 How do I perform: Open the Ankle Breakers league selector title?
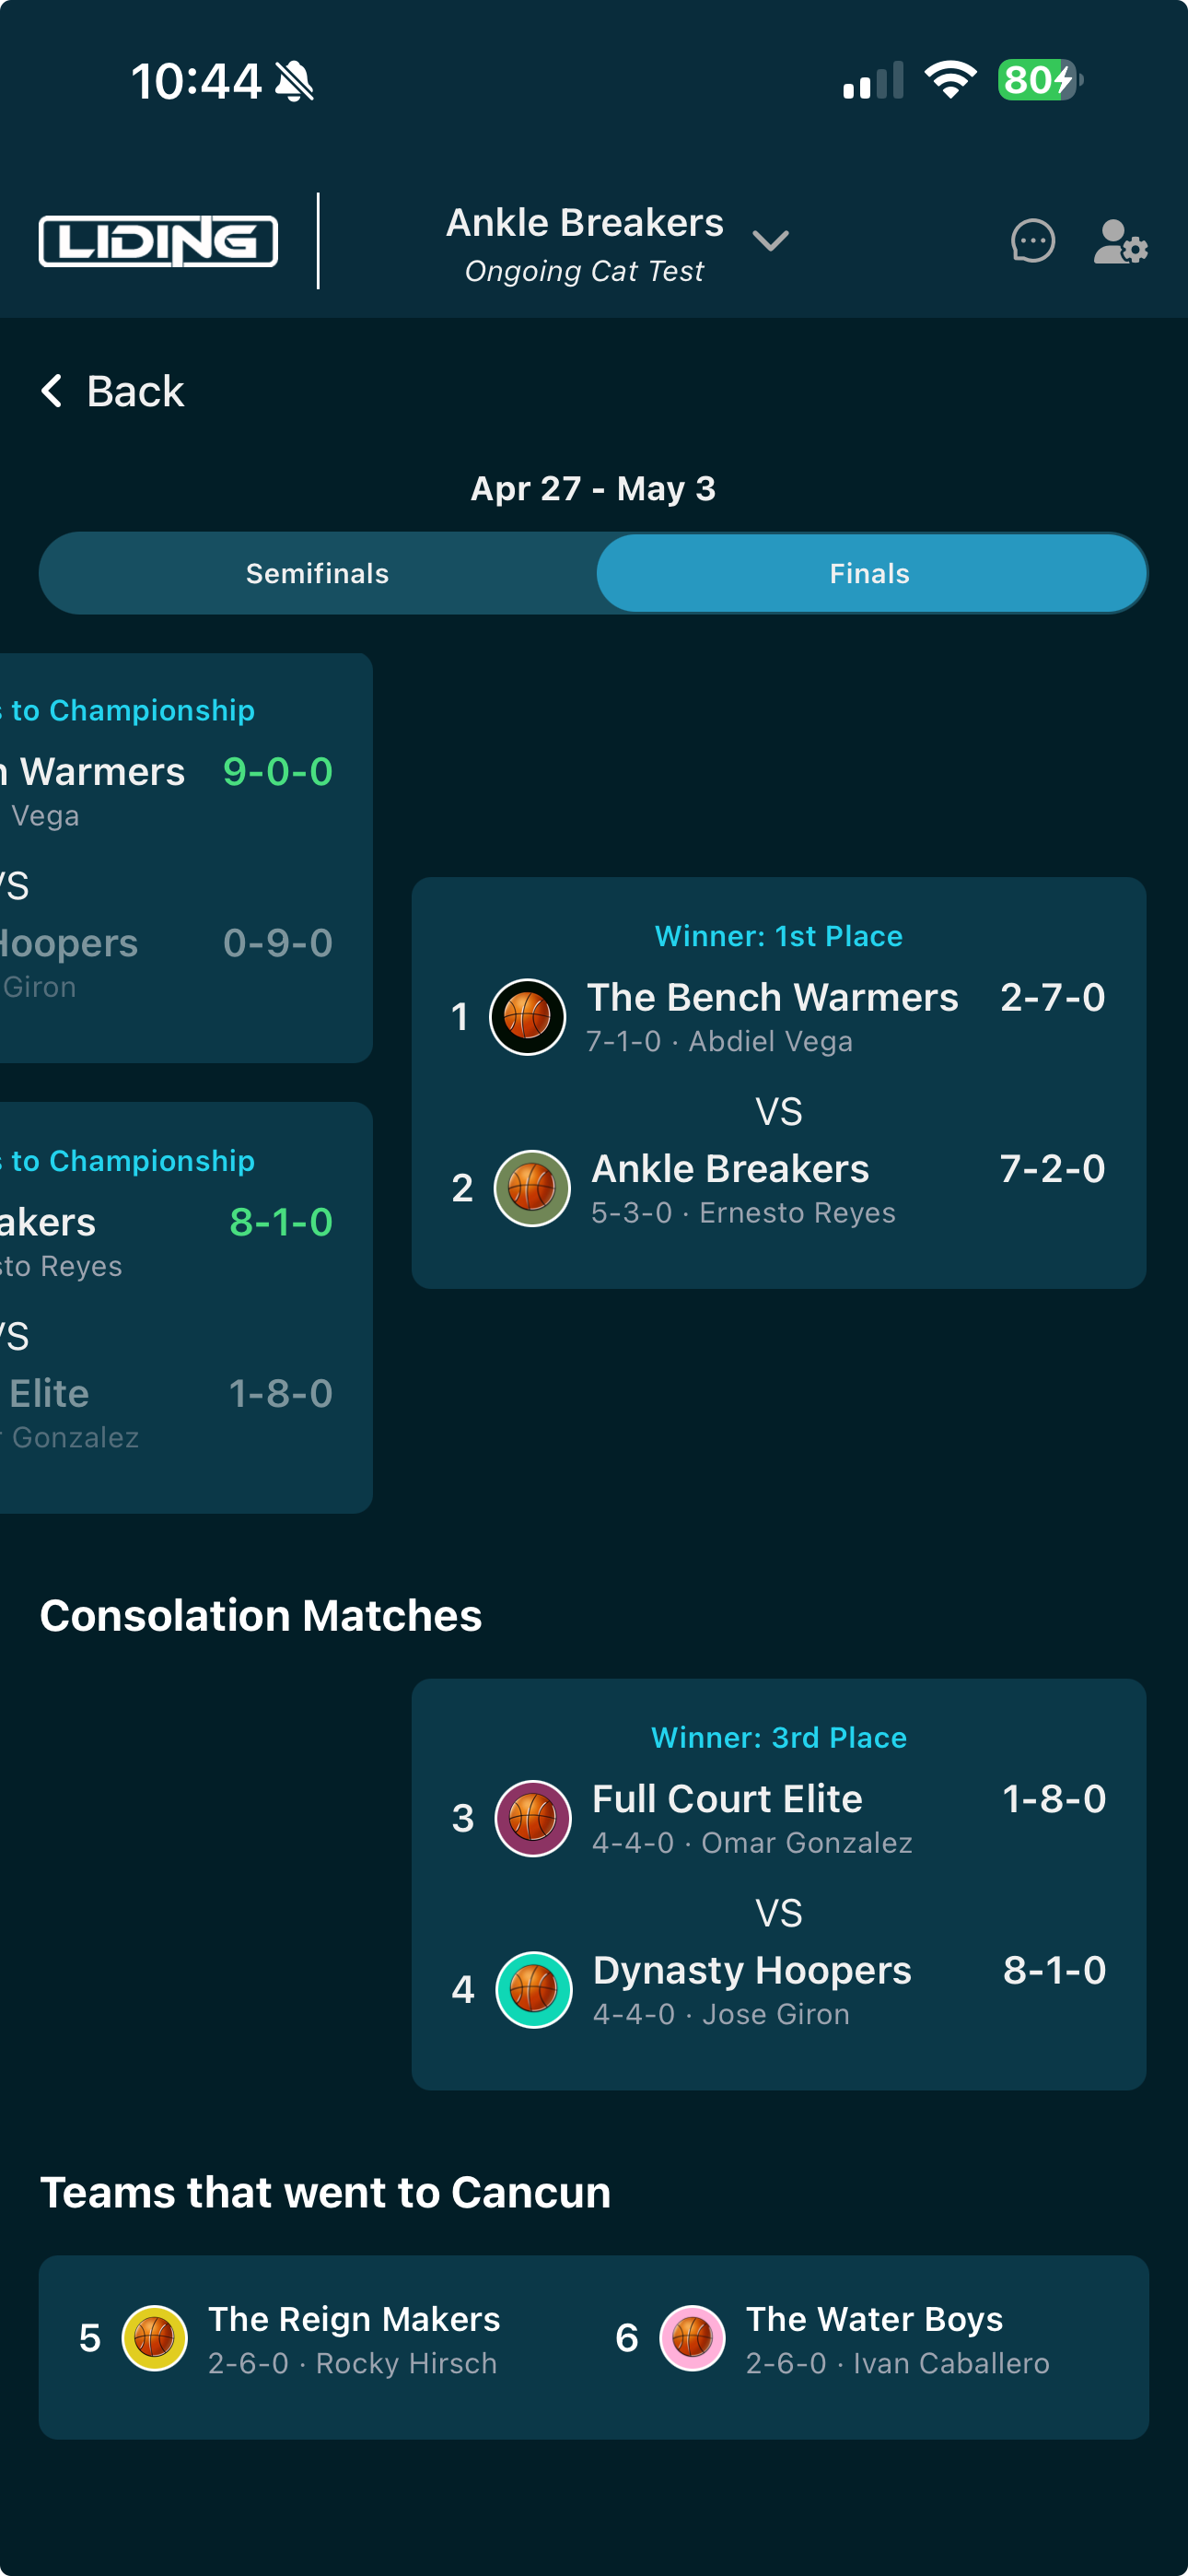pos(584,223)
